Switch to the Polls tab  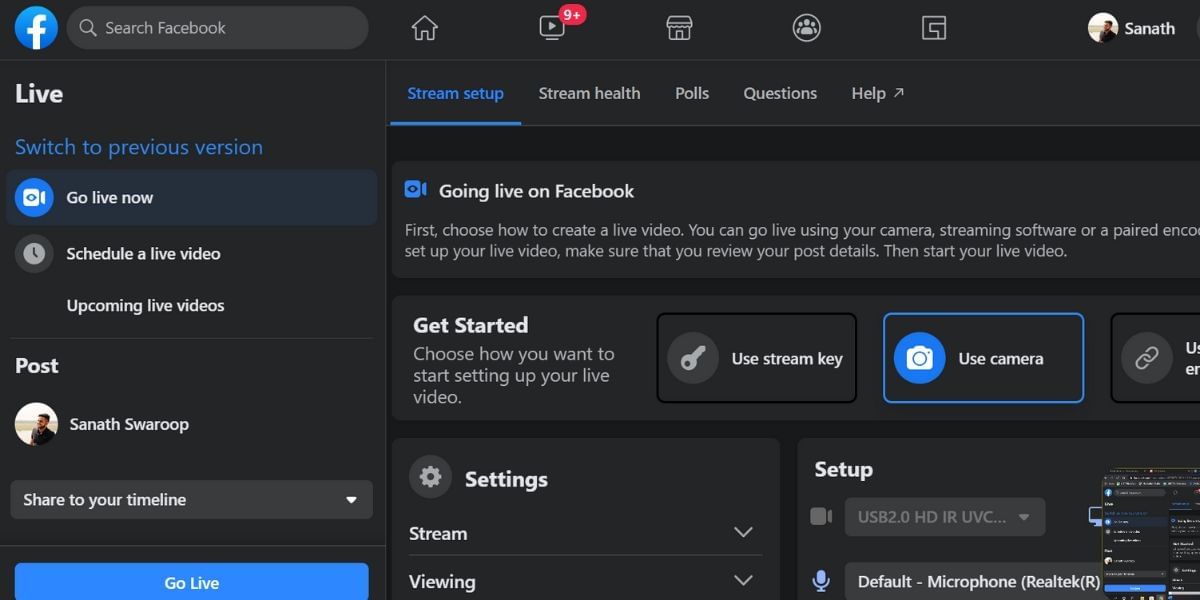point(691,93)
